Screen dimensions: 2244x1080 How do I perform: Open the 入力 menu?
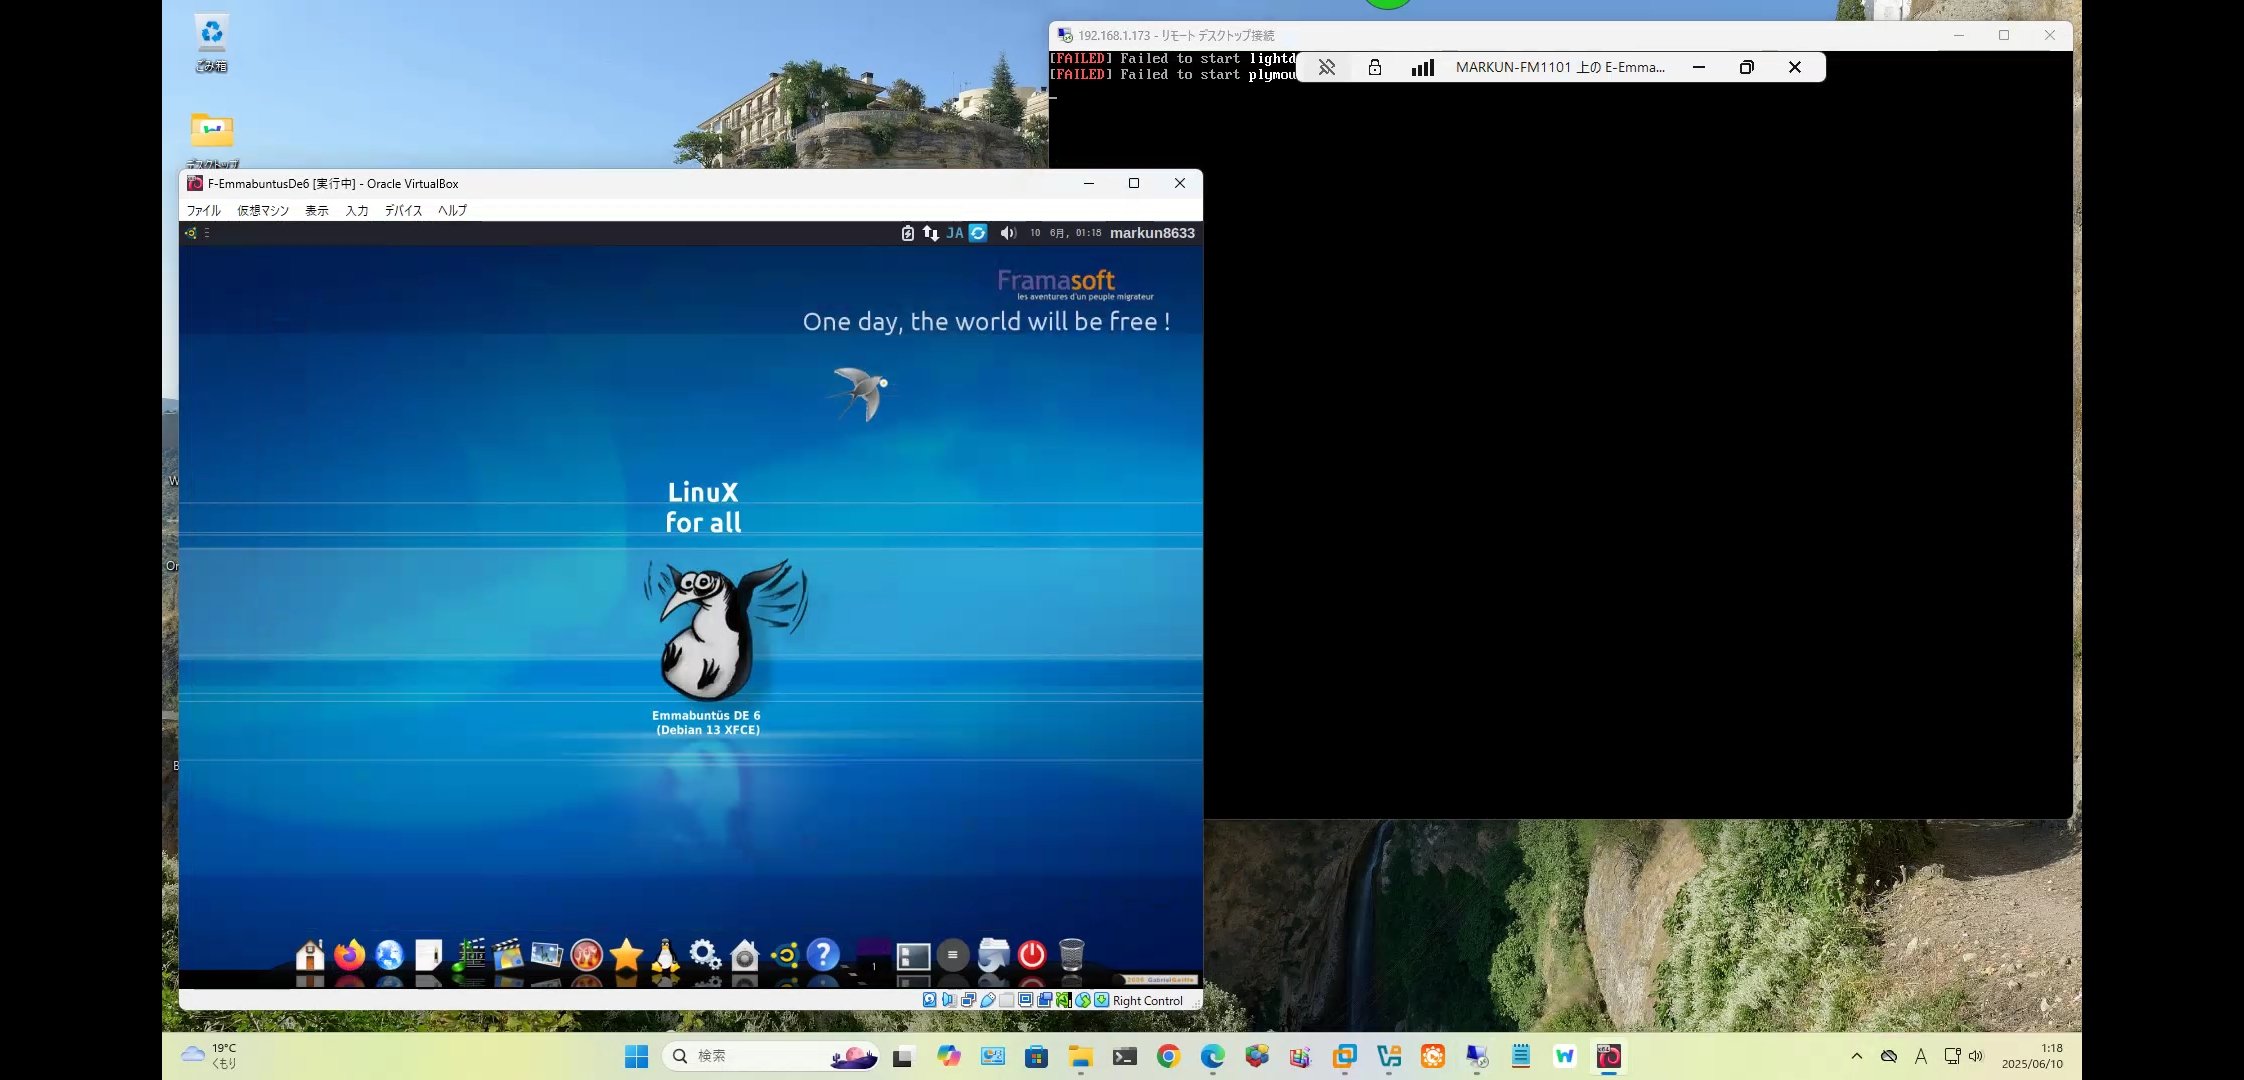(x=357, y=210)
